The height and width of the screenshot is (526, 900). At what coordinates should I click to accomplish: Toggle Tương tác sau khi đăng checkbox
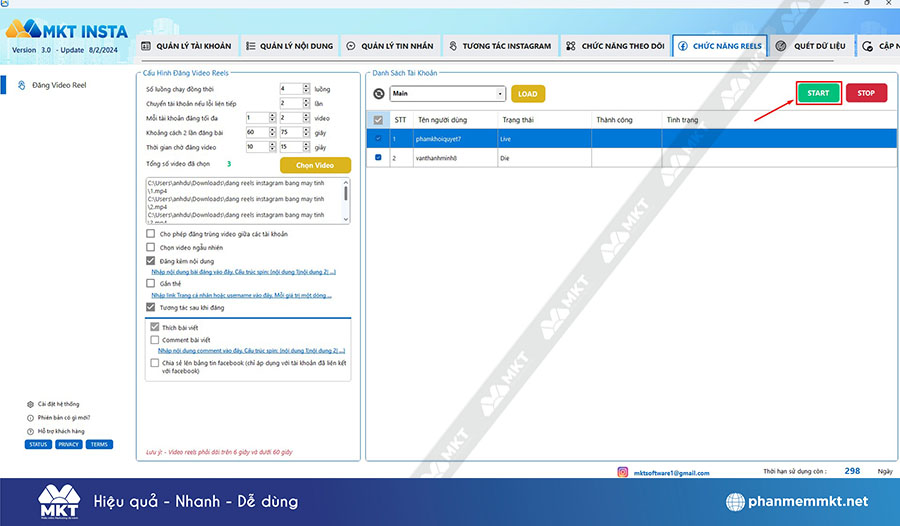click(x=150, y=307)
